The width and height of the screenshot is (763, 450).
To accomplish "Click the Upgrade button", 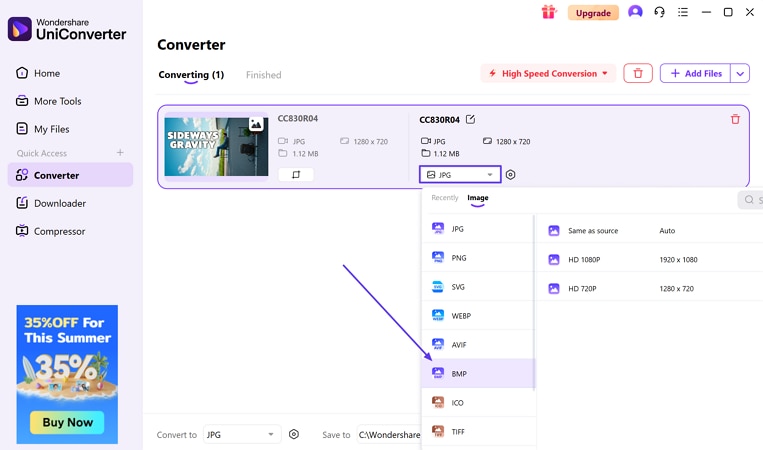I will click(x=593, y=13).
